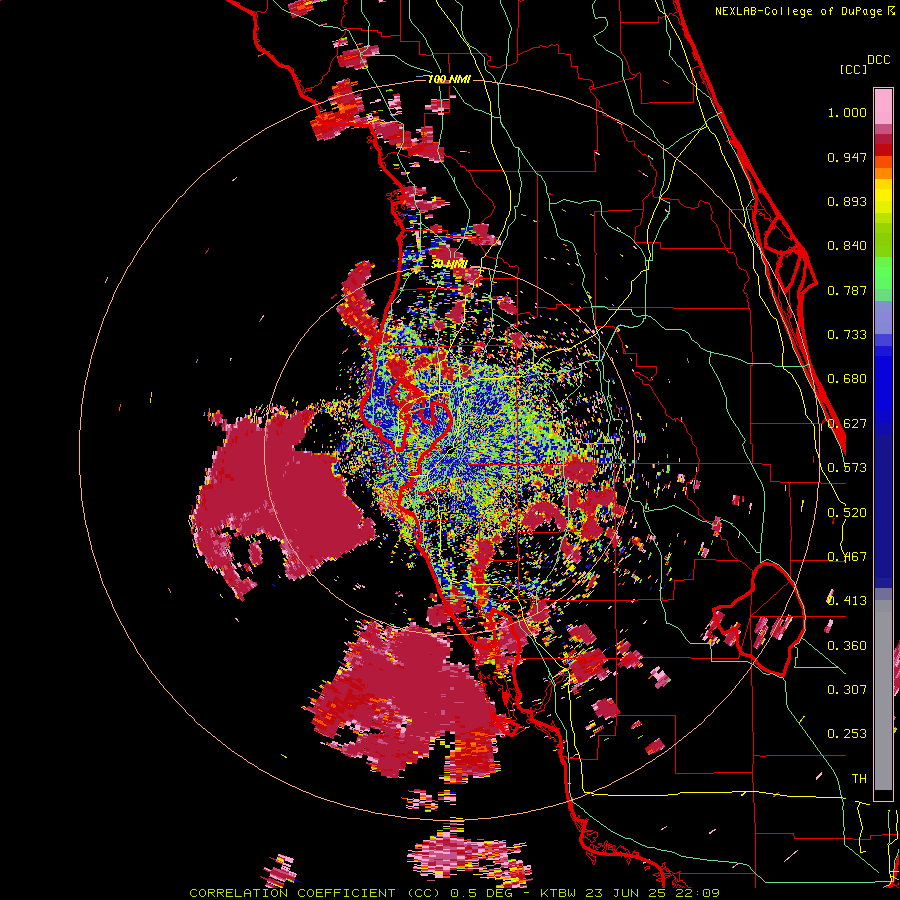Select the 0.893 scale value
The width and height of the screenshot is (900, 900).
[x=847, y=201]
